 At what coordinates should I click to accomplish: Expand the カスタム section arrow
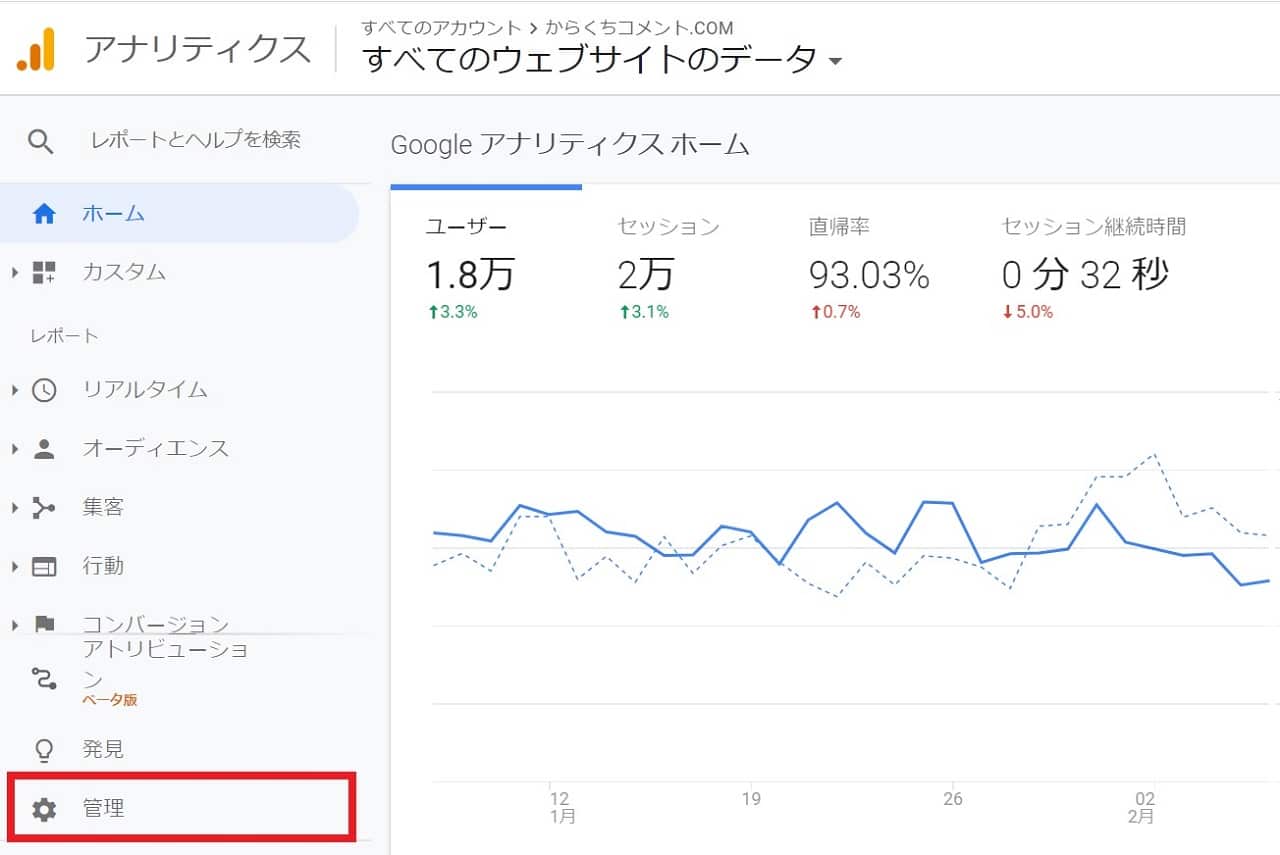[x=15, y=272]
